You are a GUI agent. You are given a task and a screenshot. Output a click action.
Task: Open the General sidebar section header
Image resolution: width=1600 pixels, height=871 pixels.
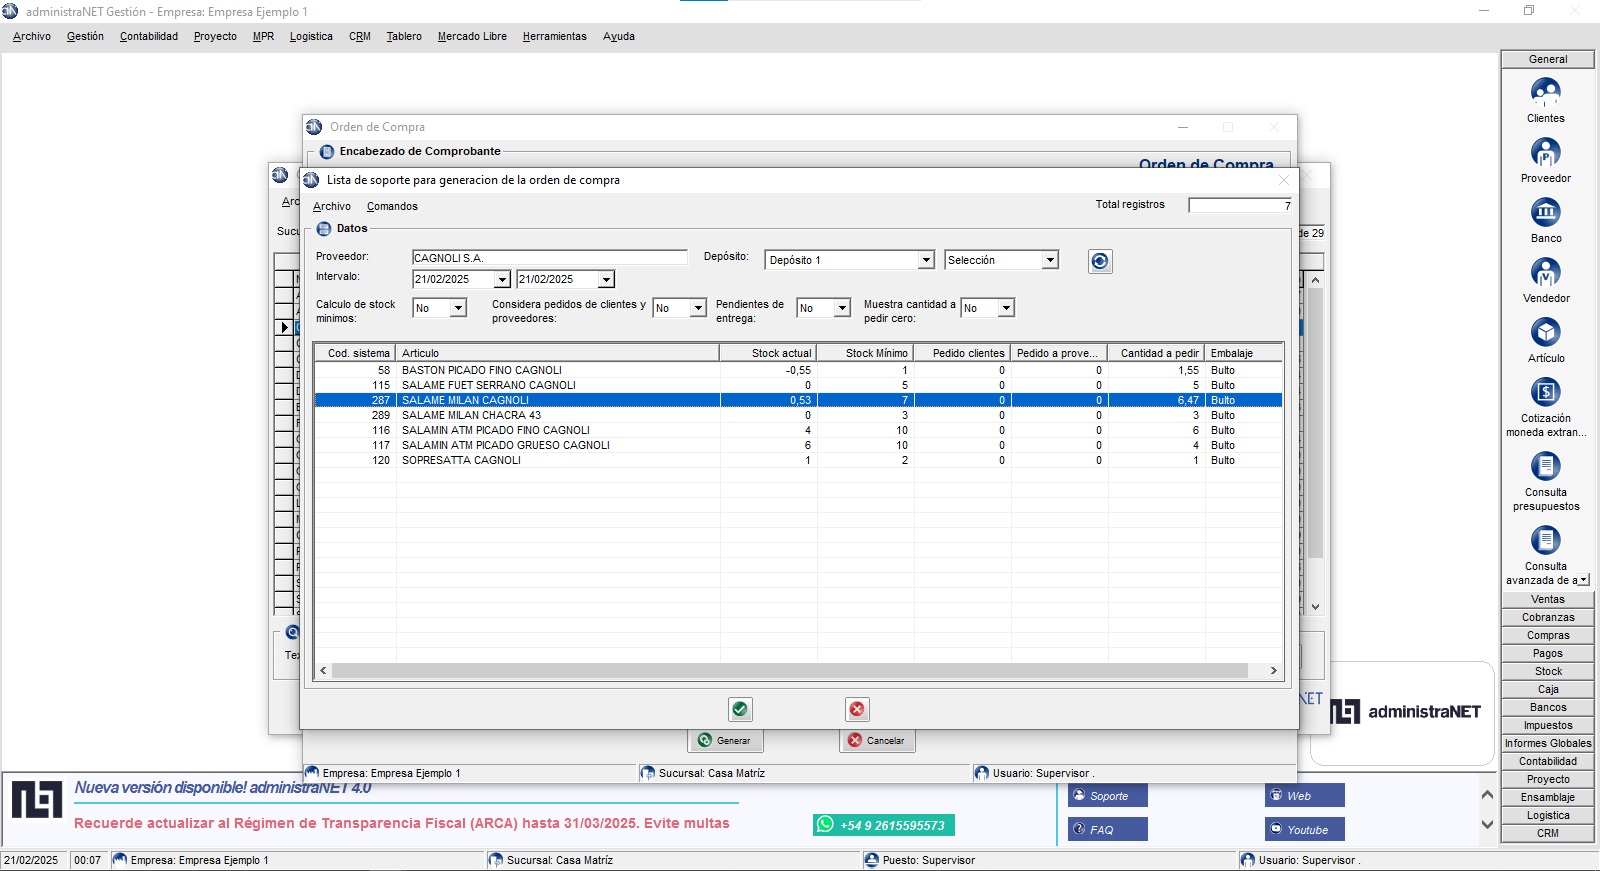click(x=1548, y=60)
